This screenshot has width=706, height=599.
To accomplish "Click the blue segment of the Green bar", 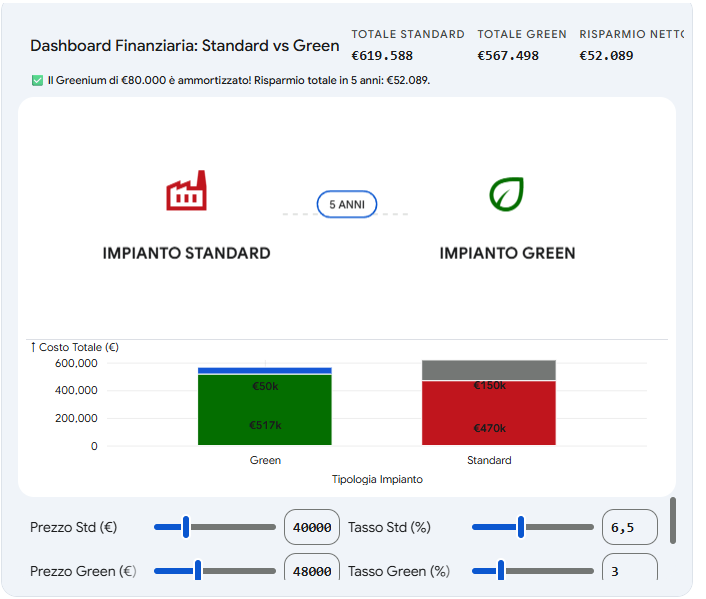I will pos(265,371).
